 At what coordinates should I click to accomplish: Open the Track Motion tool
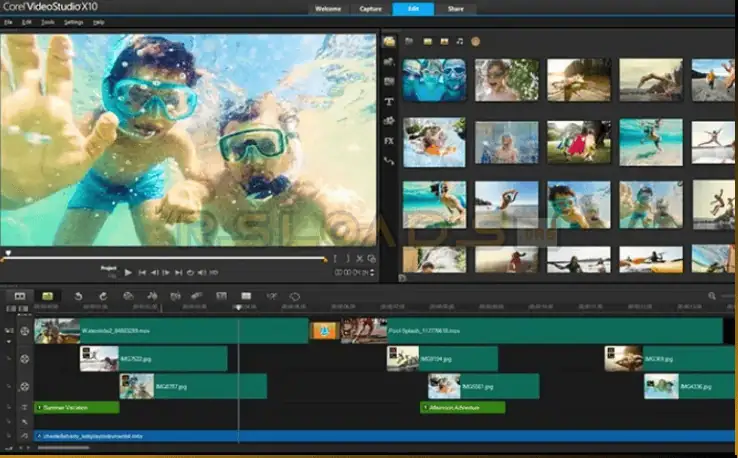[x=197, y=296]
